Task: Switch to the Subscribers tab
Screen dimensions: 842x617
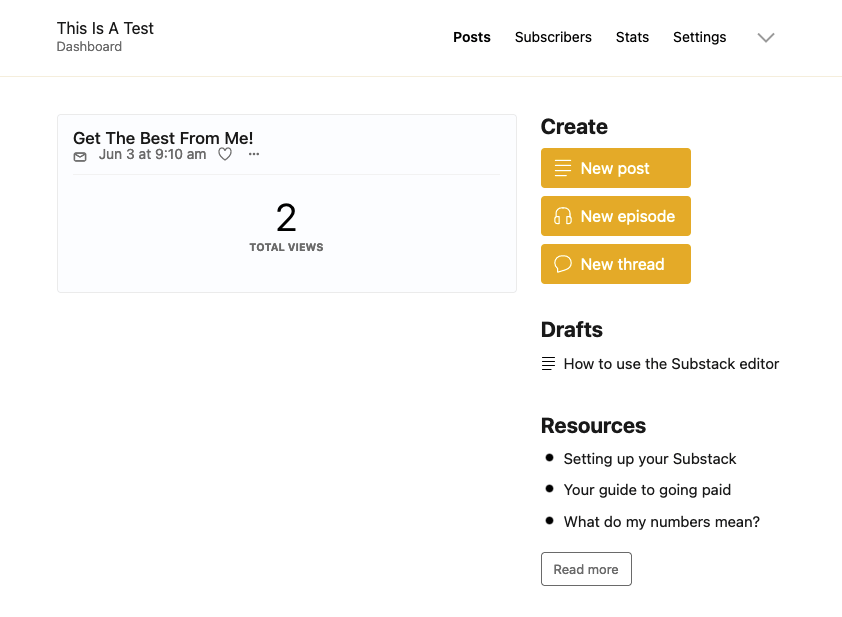Action: pos(553,37)
